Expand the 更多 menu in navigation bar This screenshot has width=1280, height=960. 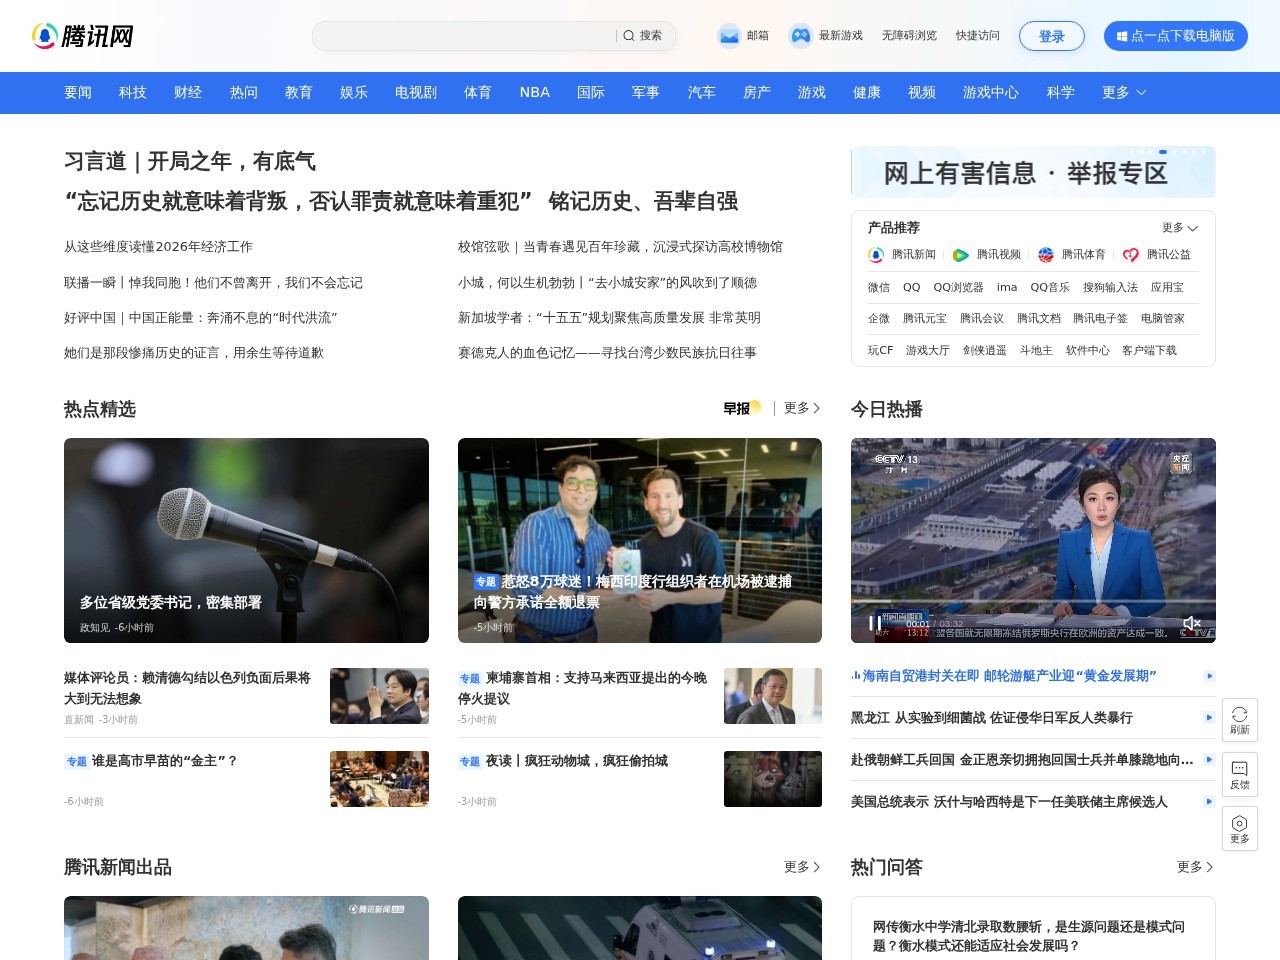point(1120,92)
